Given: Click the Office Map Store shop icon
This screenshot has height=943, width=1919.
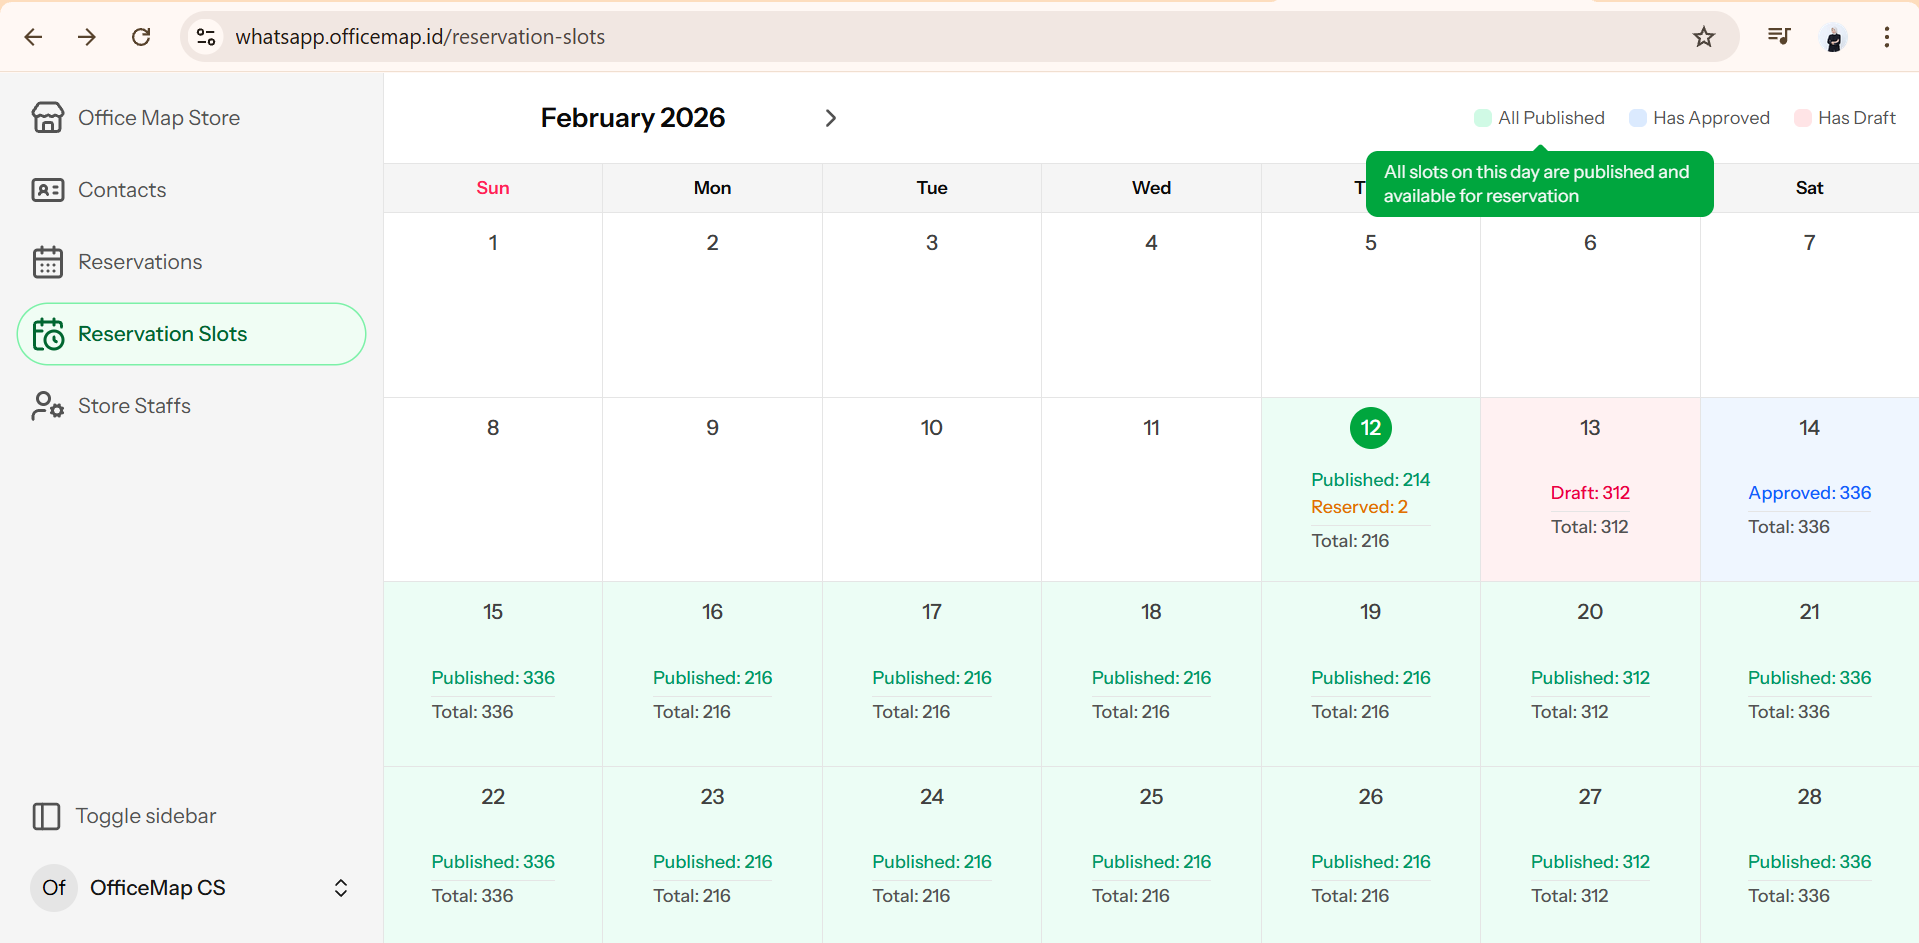Looking at the screenshot, I should 47,118.
